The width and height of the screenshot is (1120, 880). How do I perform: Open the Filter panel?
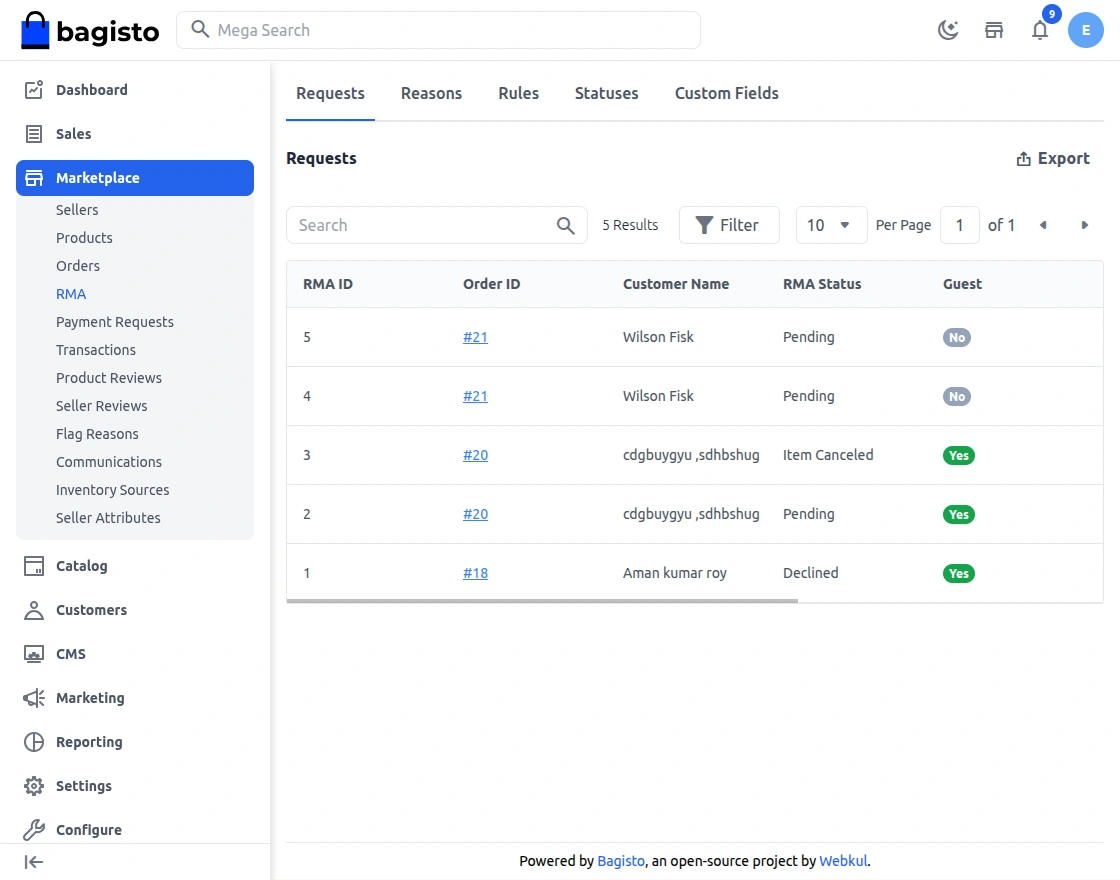[729, 225]
